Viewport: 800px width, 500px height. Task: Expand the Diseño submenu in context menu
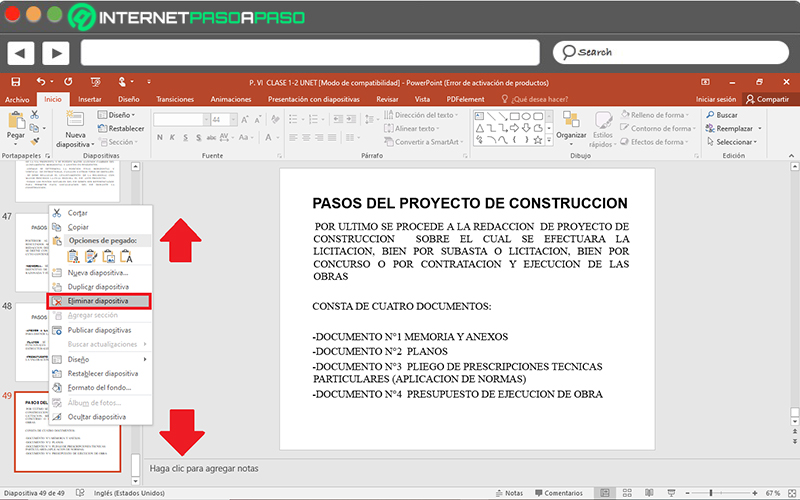coord(100,359)
